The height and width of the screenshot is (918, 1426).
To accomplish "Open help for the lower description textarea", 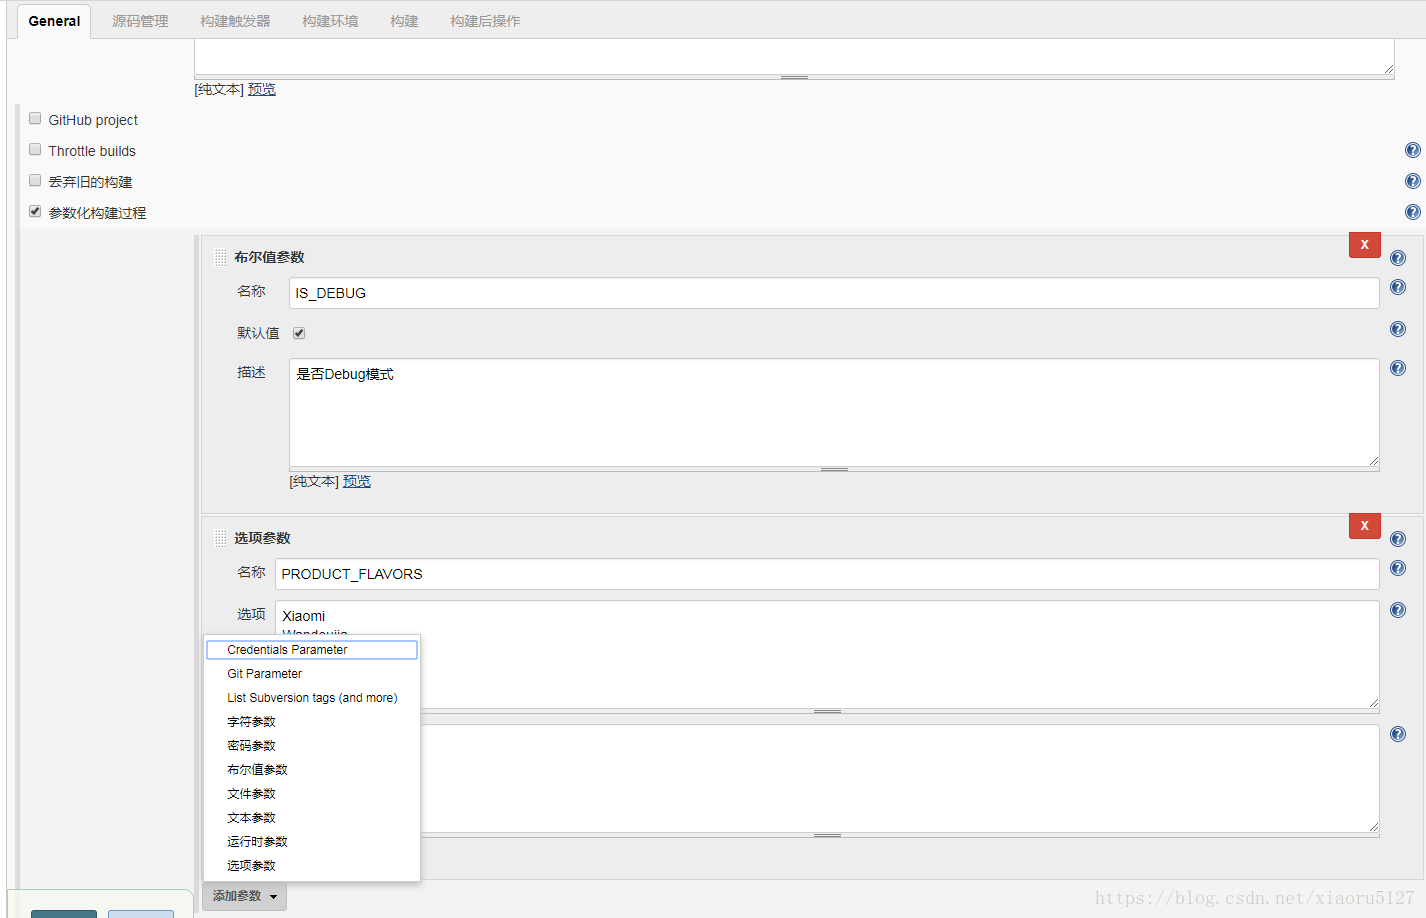I will tap(1398, 734).
